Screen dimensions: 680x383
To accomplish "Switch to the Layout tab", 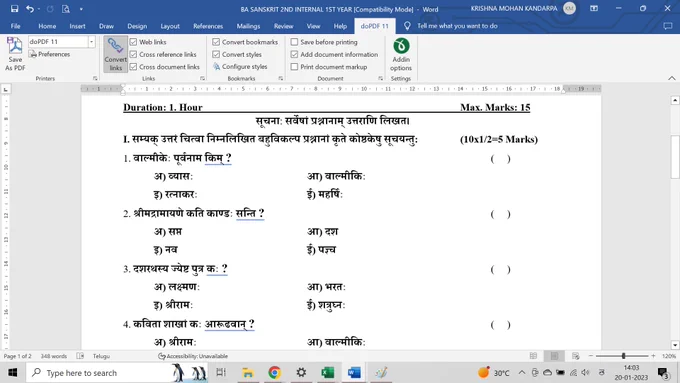I will coord(170,26).
